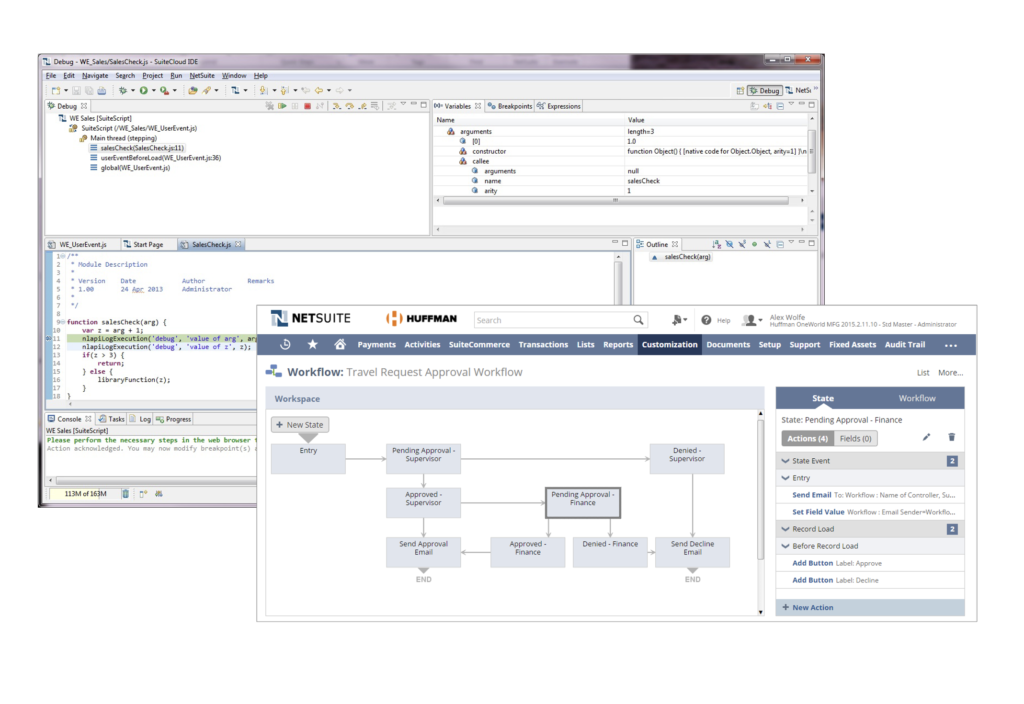Open the Send Email action link

tap(811, 495)
